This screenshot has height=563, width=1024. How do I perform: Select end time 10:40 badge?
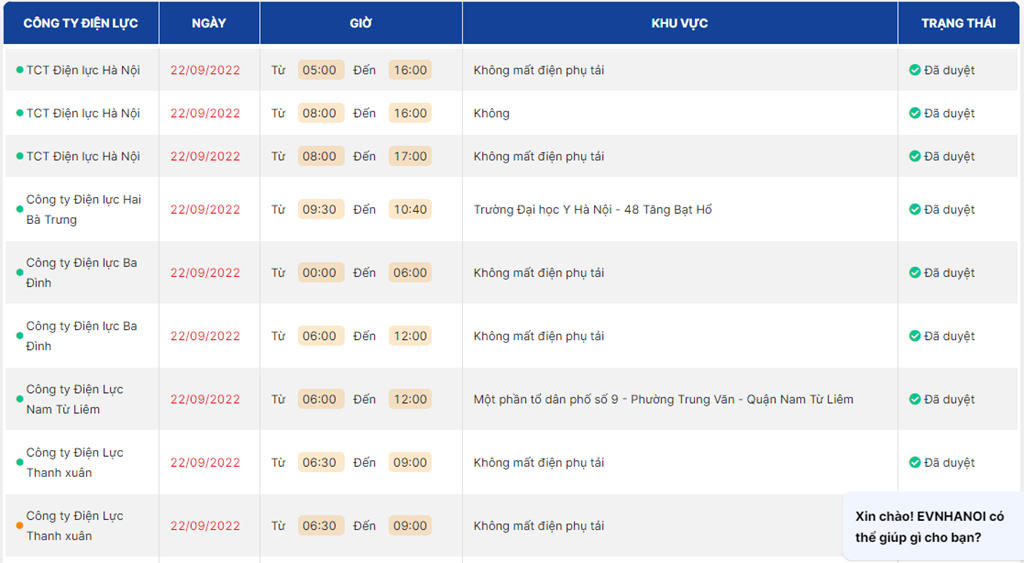[x=410, y=210]
